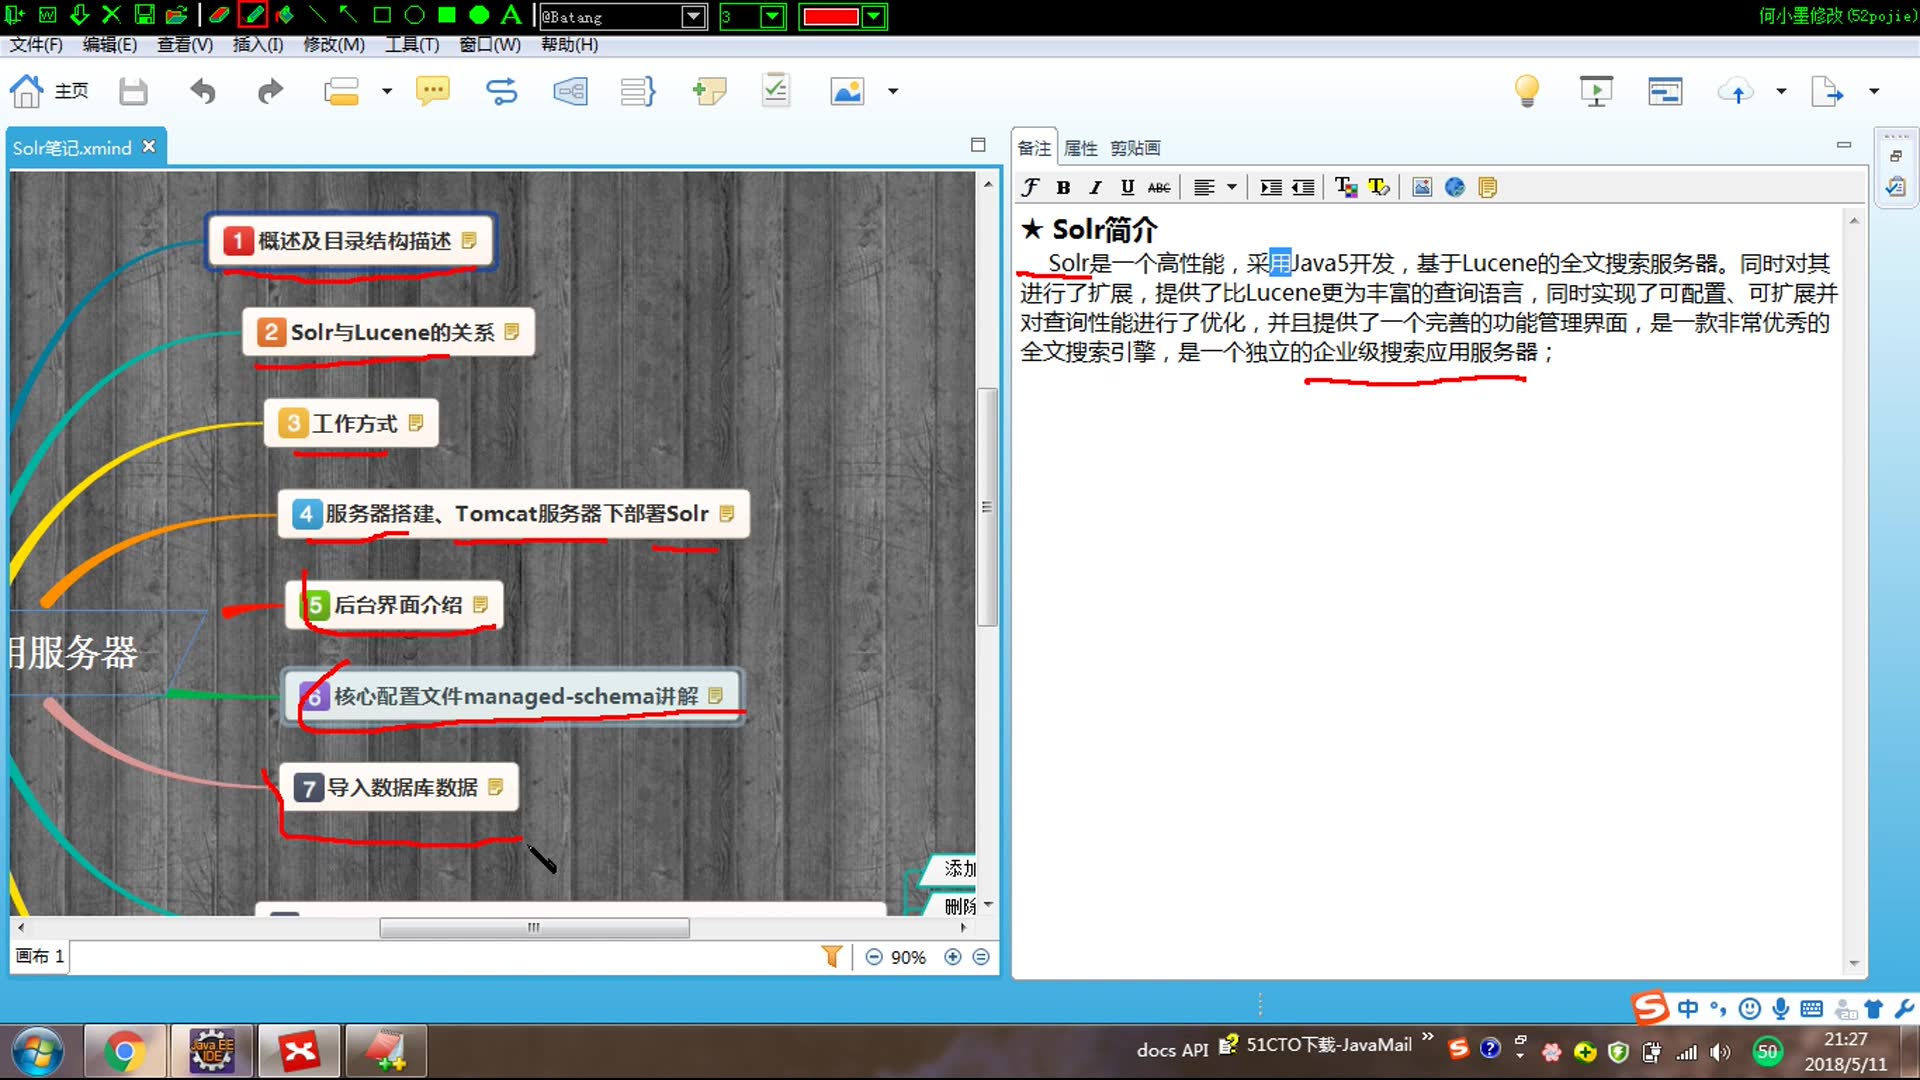
Task: Click the green X clear annotations icon
Action: coord(111,15)
